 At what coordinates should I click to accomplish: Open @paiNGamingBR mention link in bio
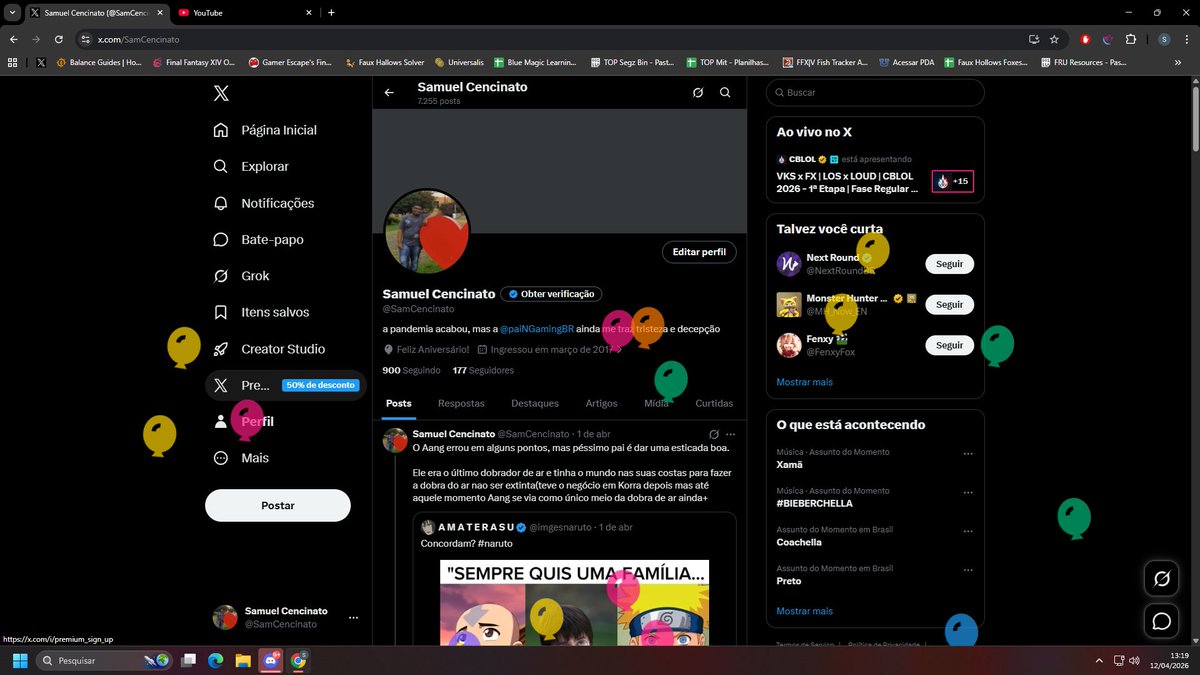pos(537,329)
